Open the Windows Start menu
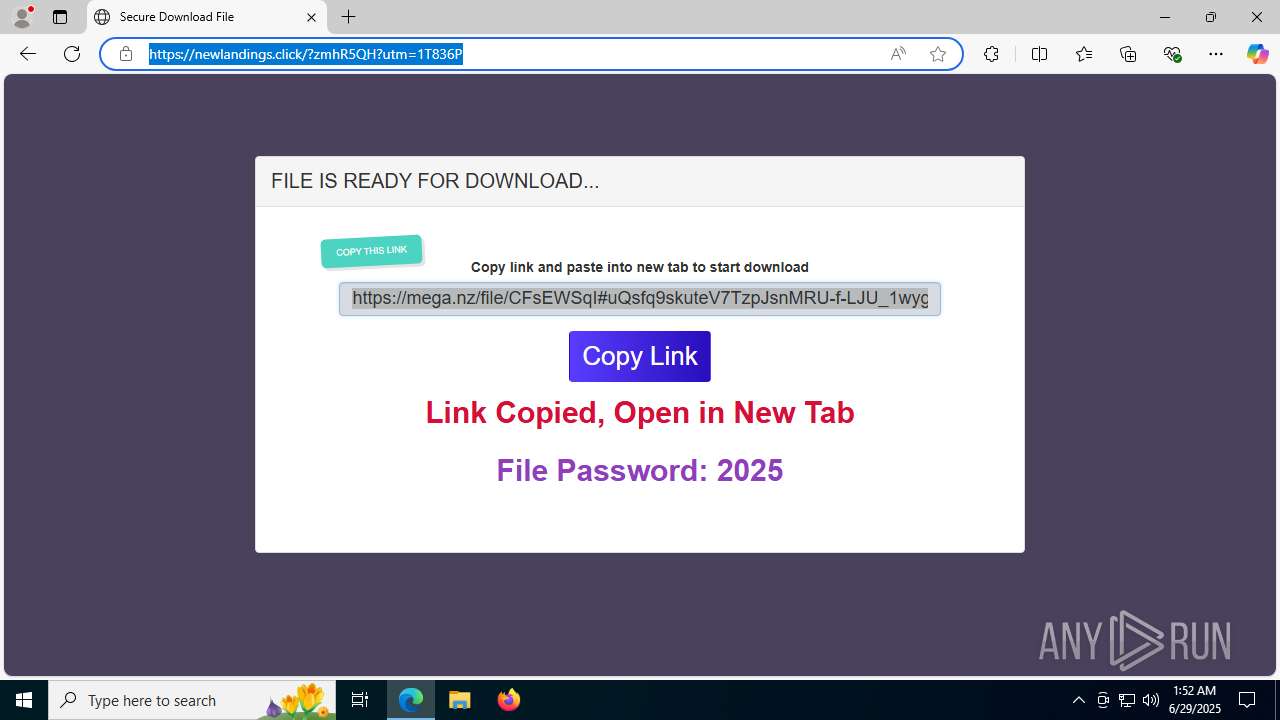 (x=24, y=700)
